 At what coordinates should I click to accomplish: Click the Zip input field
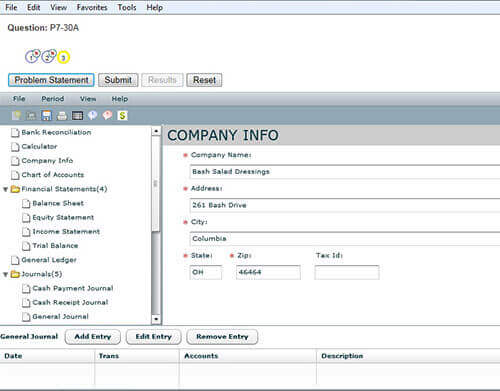click(x=268, y=272)
